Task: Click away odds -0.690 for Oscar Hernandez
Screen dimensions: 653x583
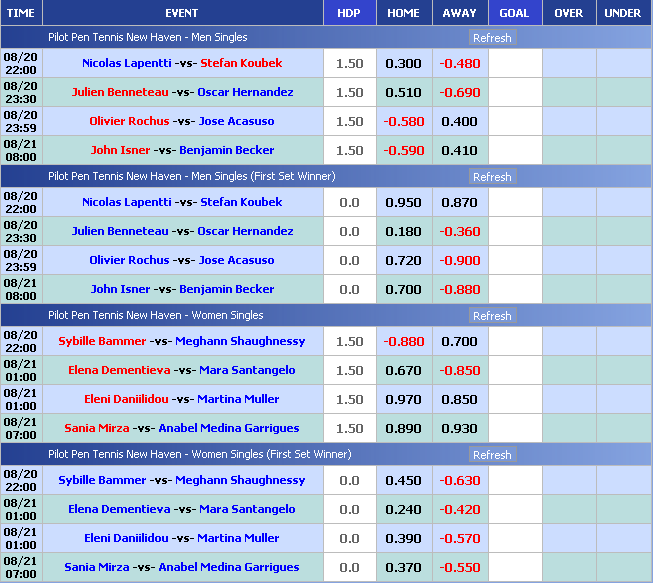Action: click(460, 92)
